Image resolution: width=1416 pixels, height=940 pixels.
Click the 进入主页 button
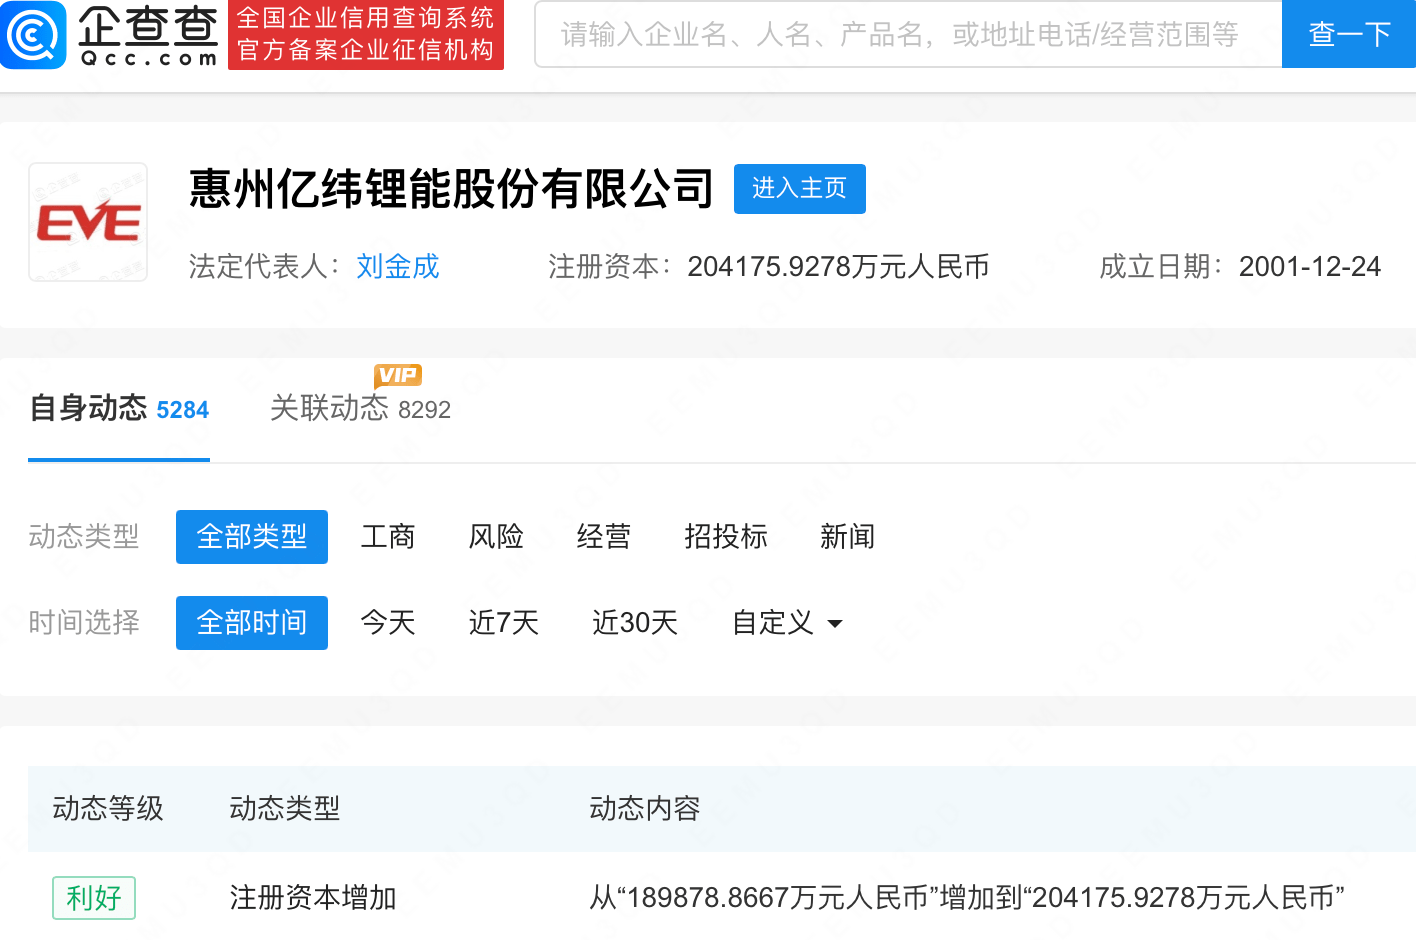coord(799,188)
